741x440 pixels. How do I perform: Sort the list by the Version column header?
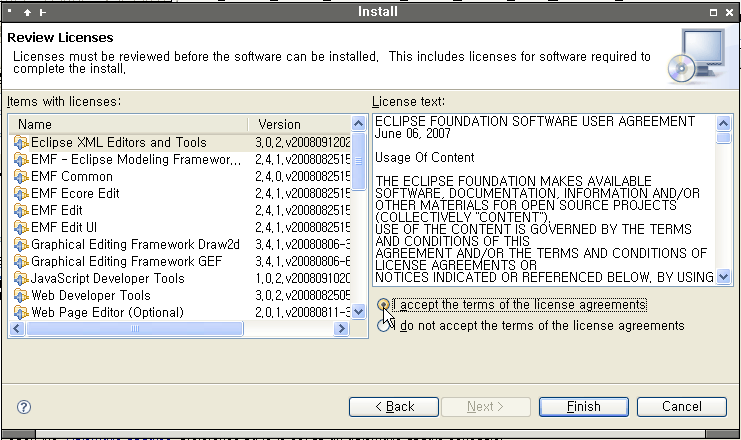(x=301, y=124)
